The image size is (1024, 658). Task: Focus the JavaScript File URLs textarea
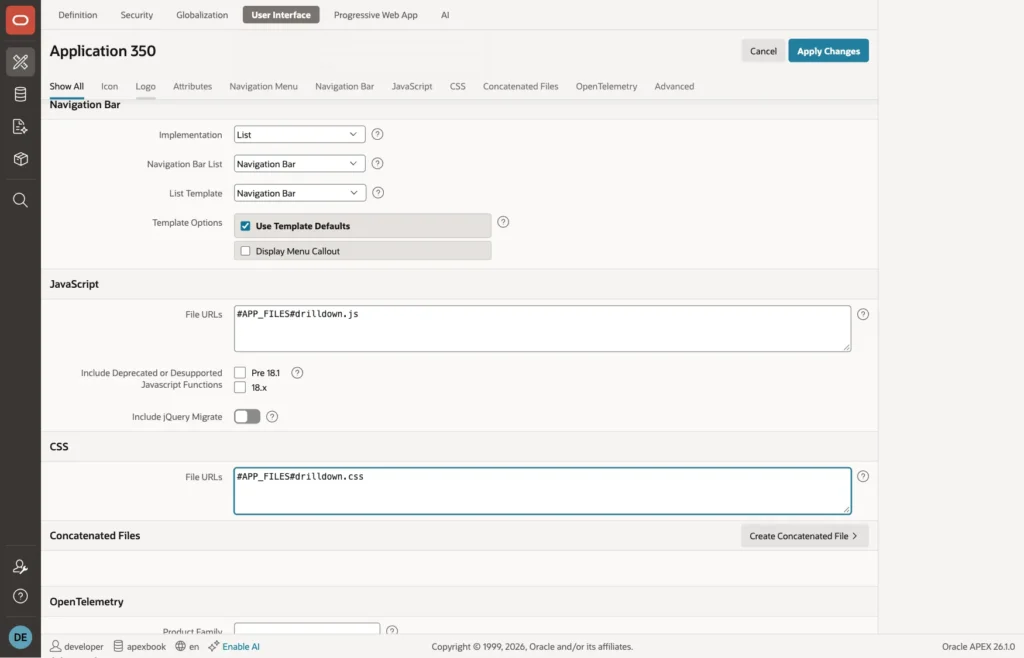coord(542,328)
